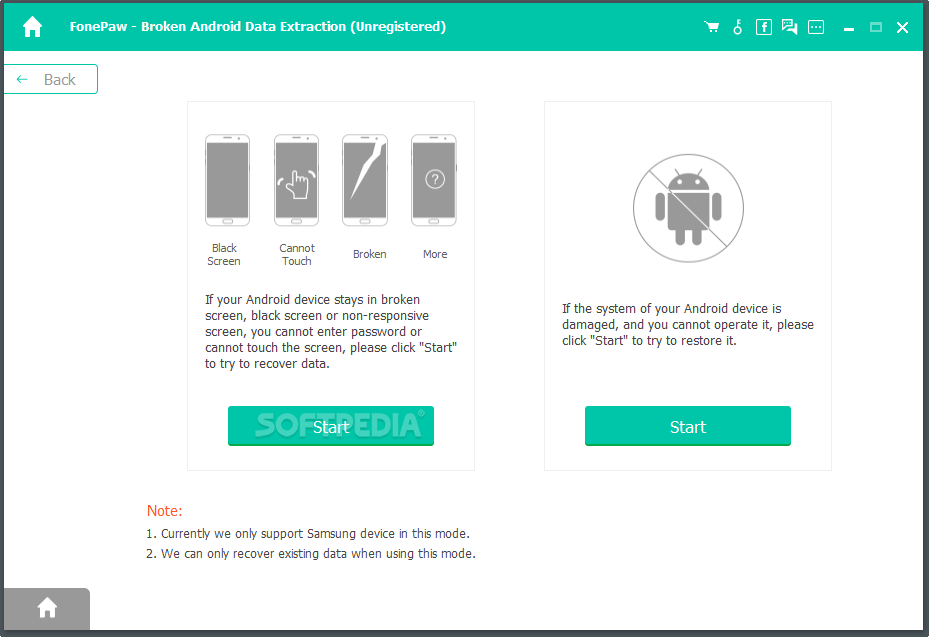Maximize the FonePaw window
The width and height of the screenshot is (929, 637).
pyautogui.click(x=876, y=27)
